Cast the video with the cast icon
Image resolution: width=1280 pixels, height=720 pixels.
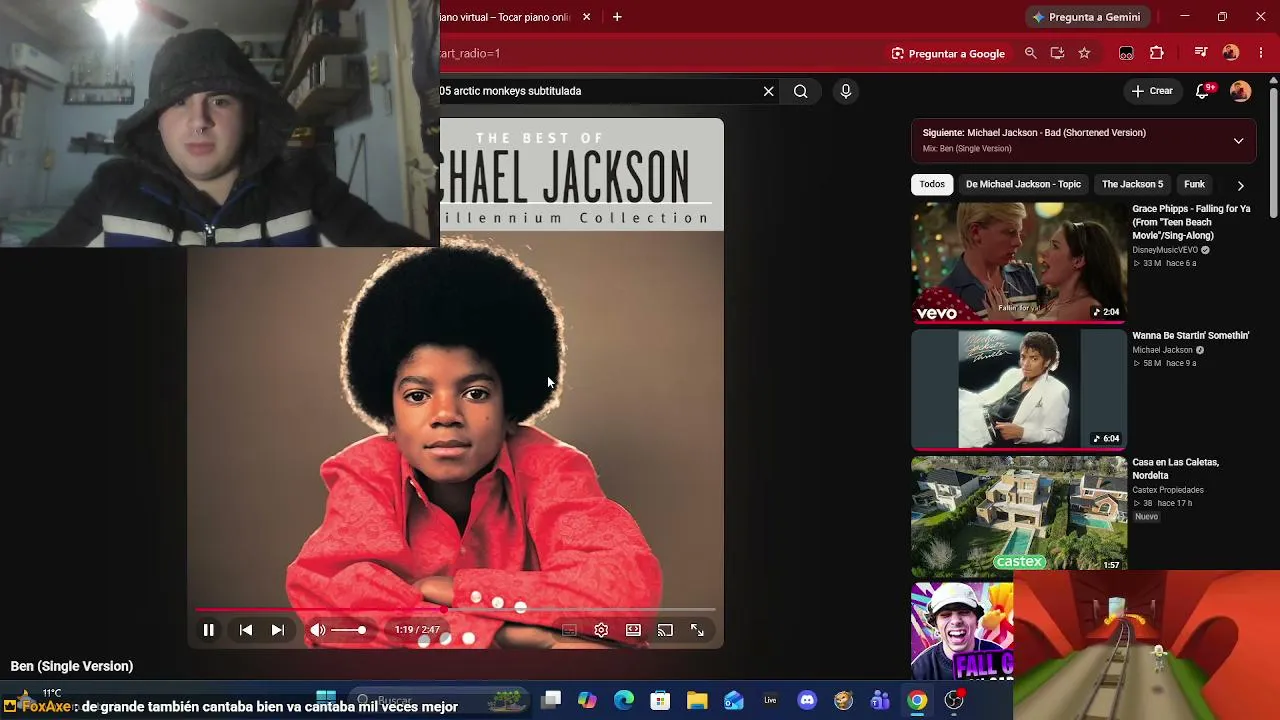665,630
